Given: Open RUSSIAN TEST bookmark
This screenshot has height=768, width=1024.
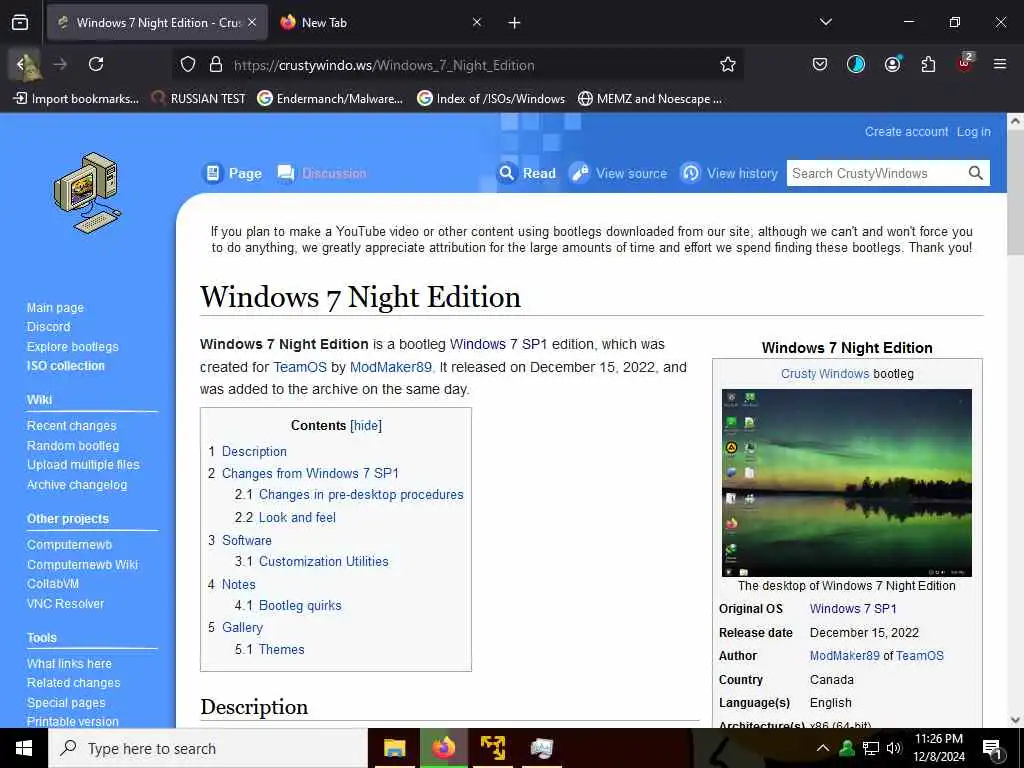Looking at the screenshot, I should (199, 99).
